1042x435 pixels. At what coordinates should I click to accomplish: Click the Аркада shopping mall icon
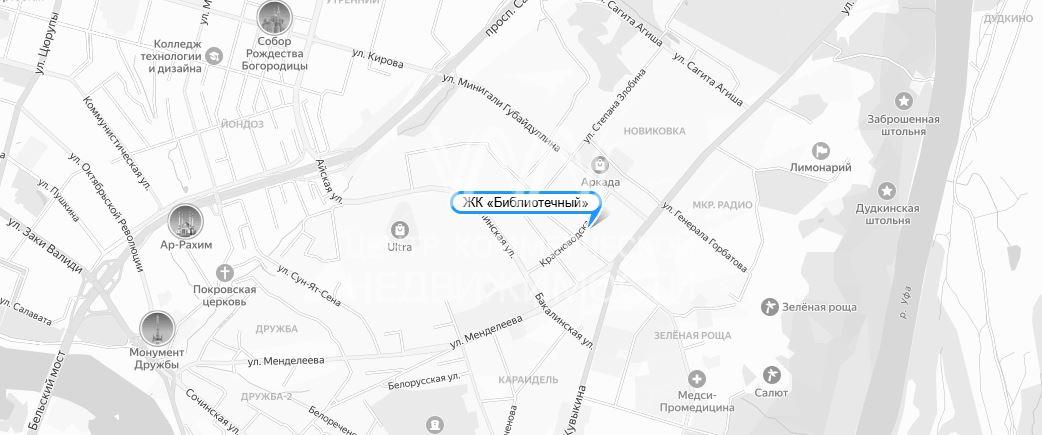coord(600,163)
